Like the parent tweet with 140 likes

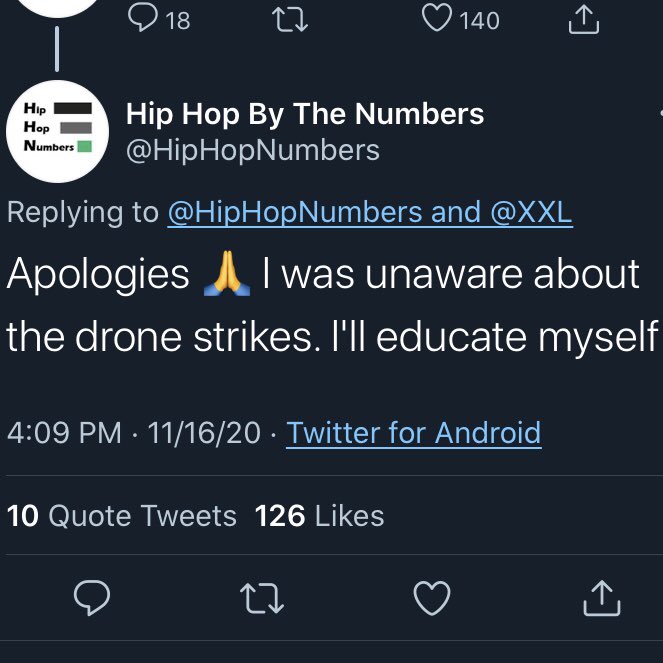438,18
